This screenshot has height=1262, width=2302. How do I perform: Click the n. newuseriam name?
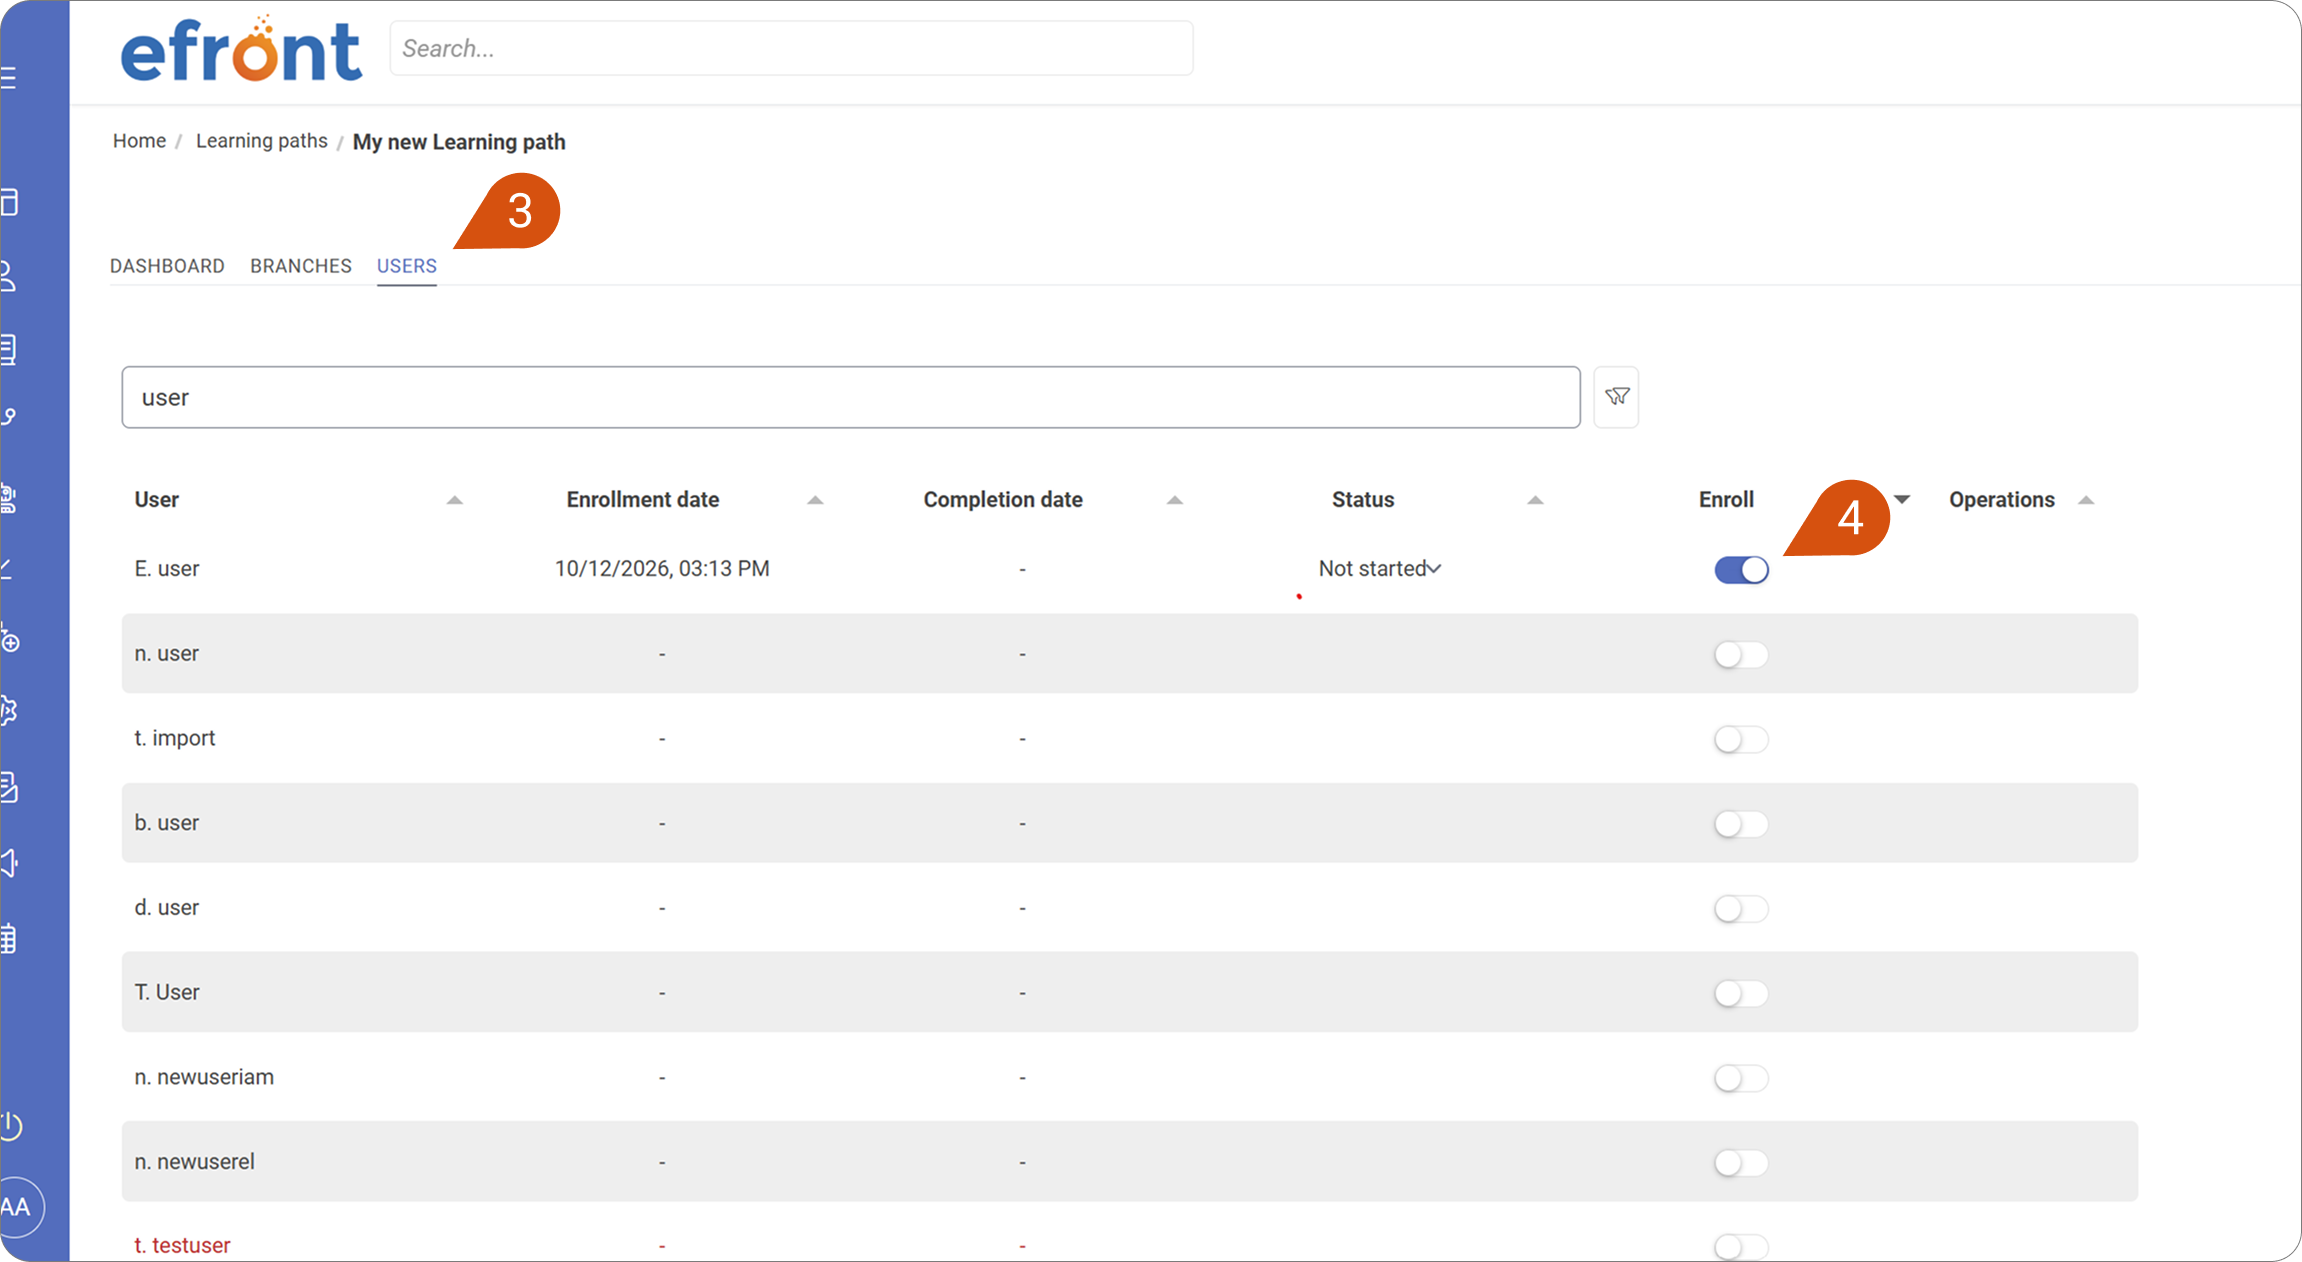(x=204, y=1077)
